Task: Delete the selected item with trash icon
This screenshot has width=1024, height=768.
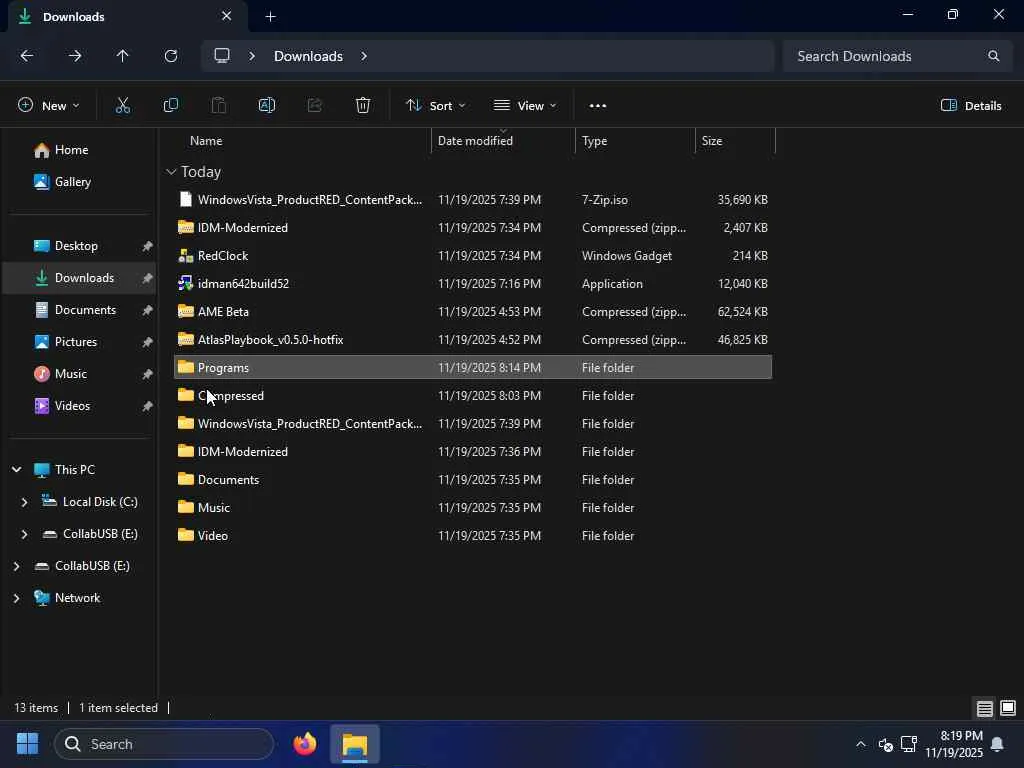Action: [363, 105]
